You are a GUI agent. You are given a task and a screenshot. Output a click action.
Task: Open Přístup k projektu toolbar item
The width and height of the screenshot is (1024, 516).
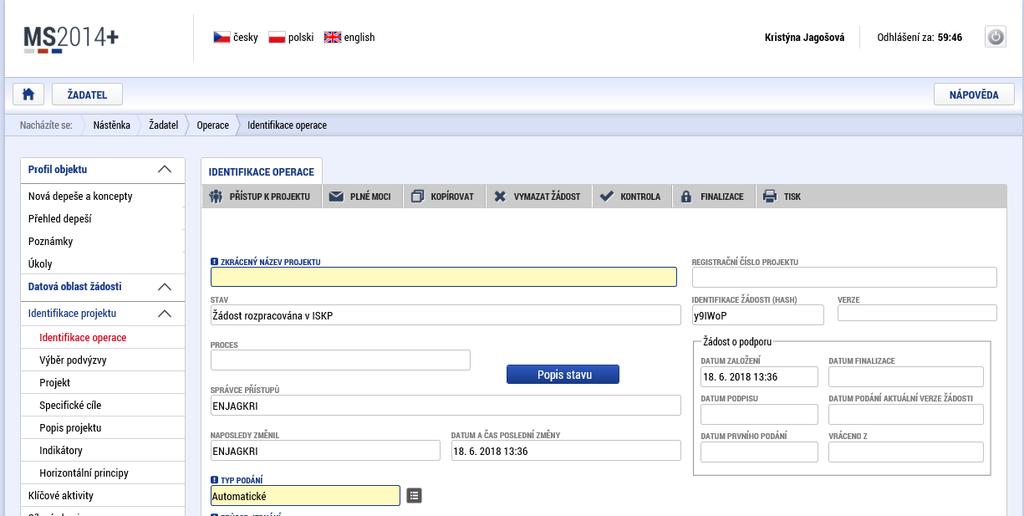(x=262, y=196)
